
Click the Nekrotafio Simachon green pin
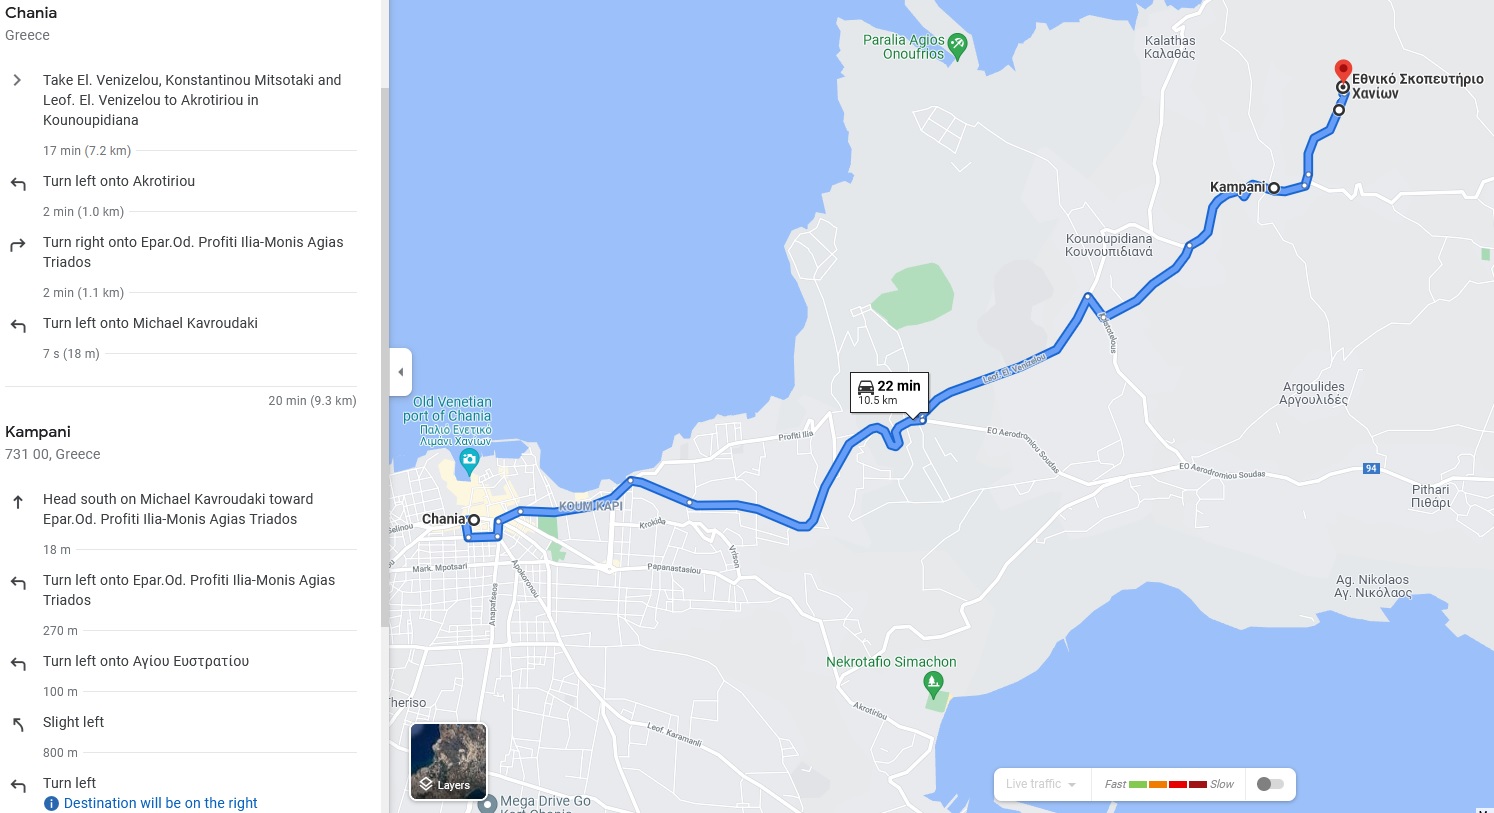933,685
